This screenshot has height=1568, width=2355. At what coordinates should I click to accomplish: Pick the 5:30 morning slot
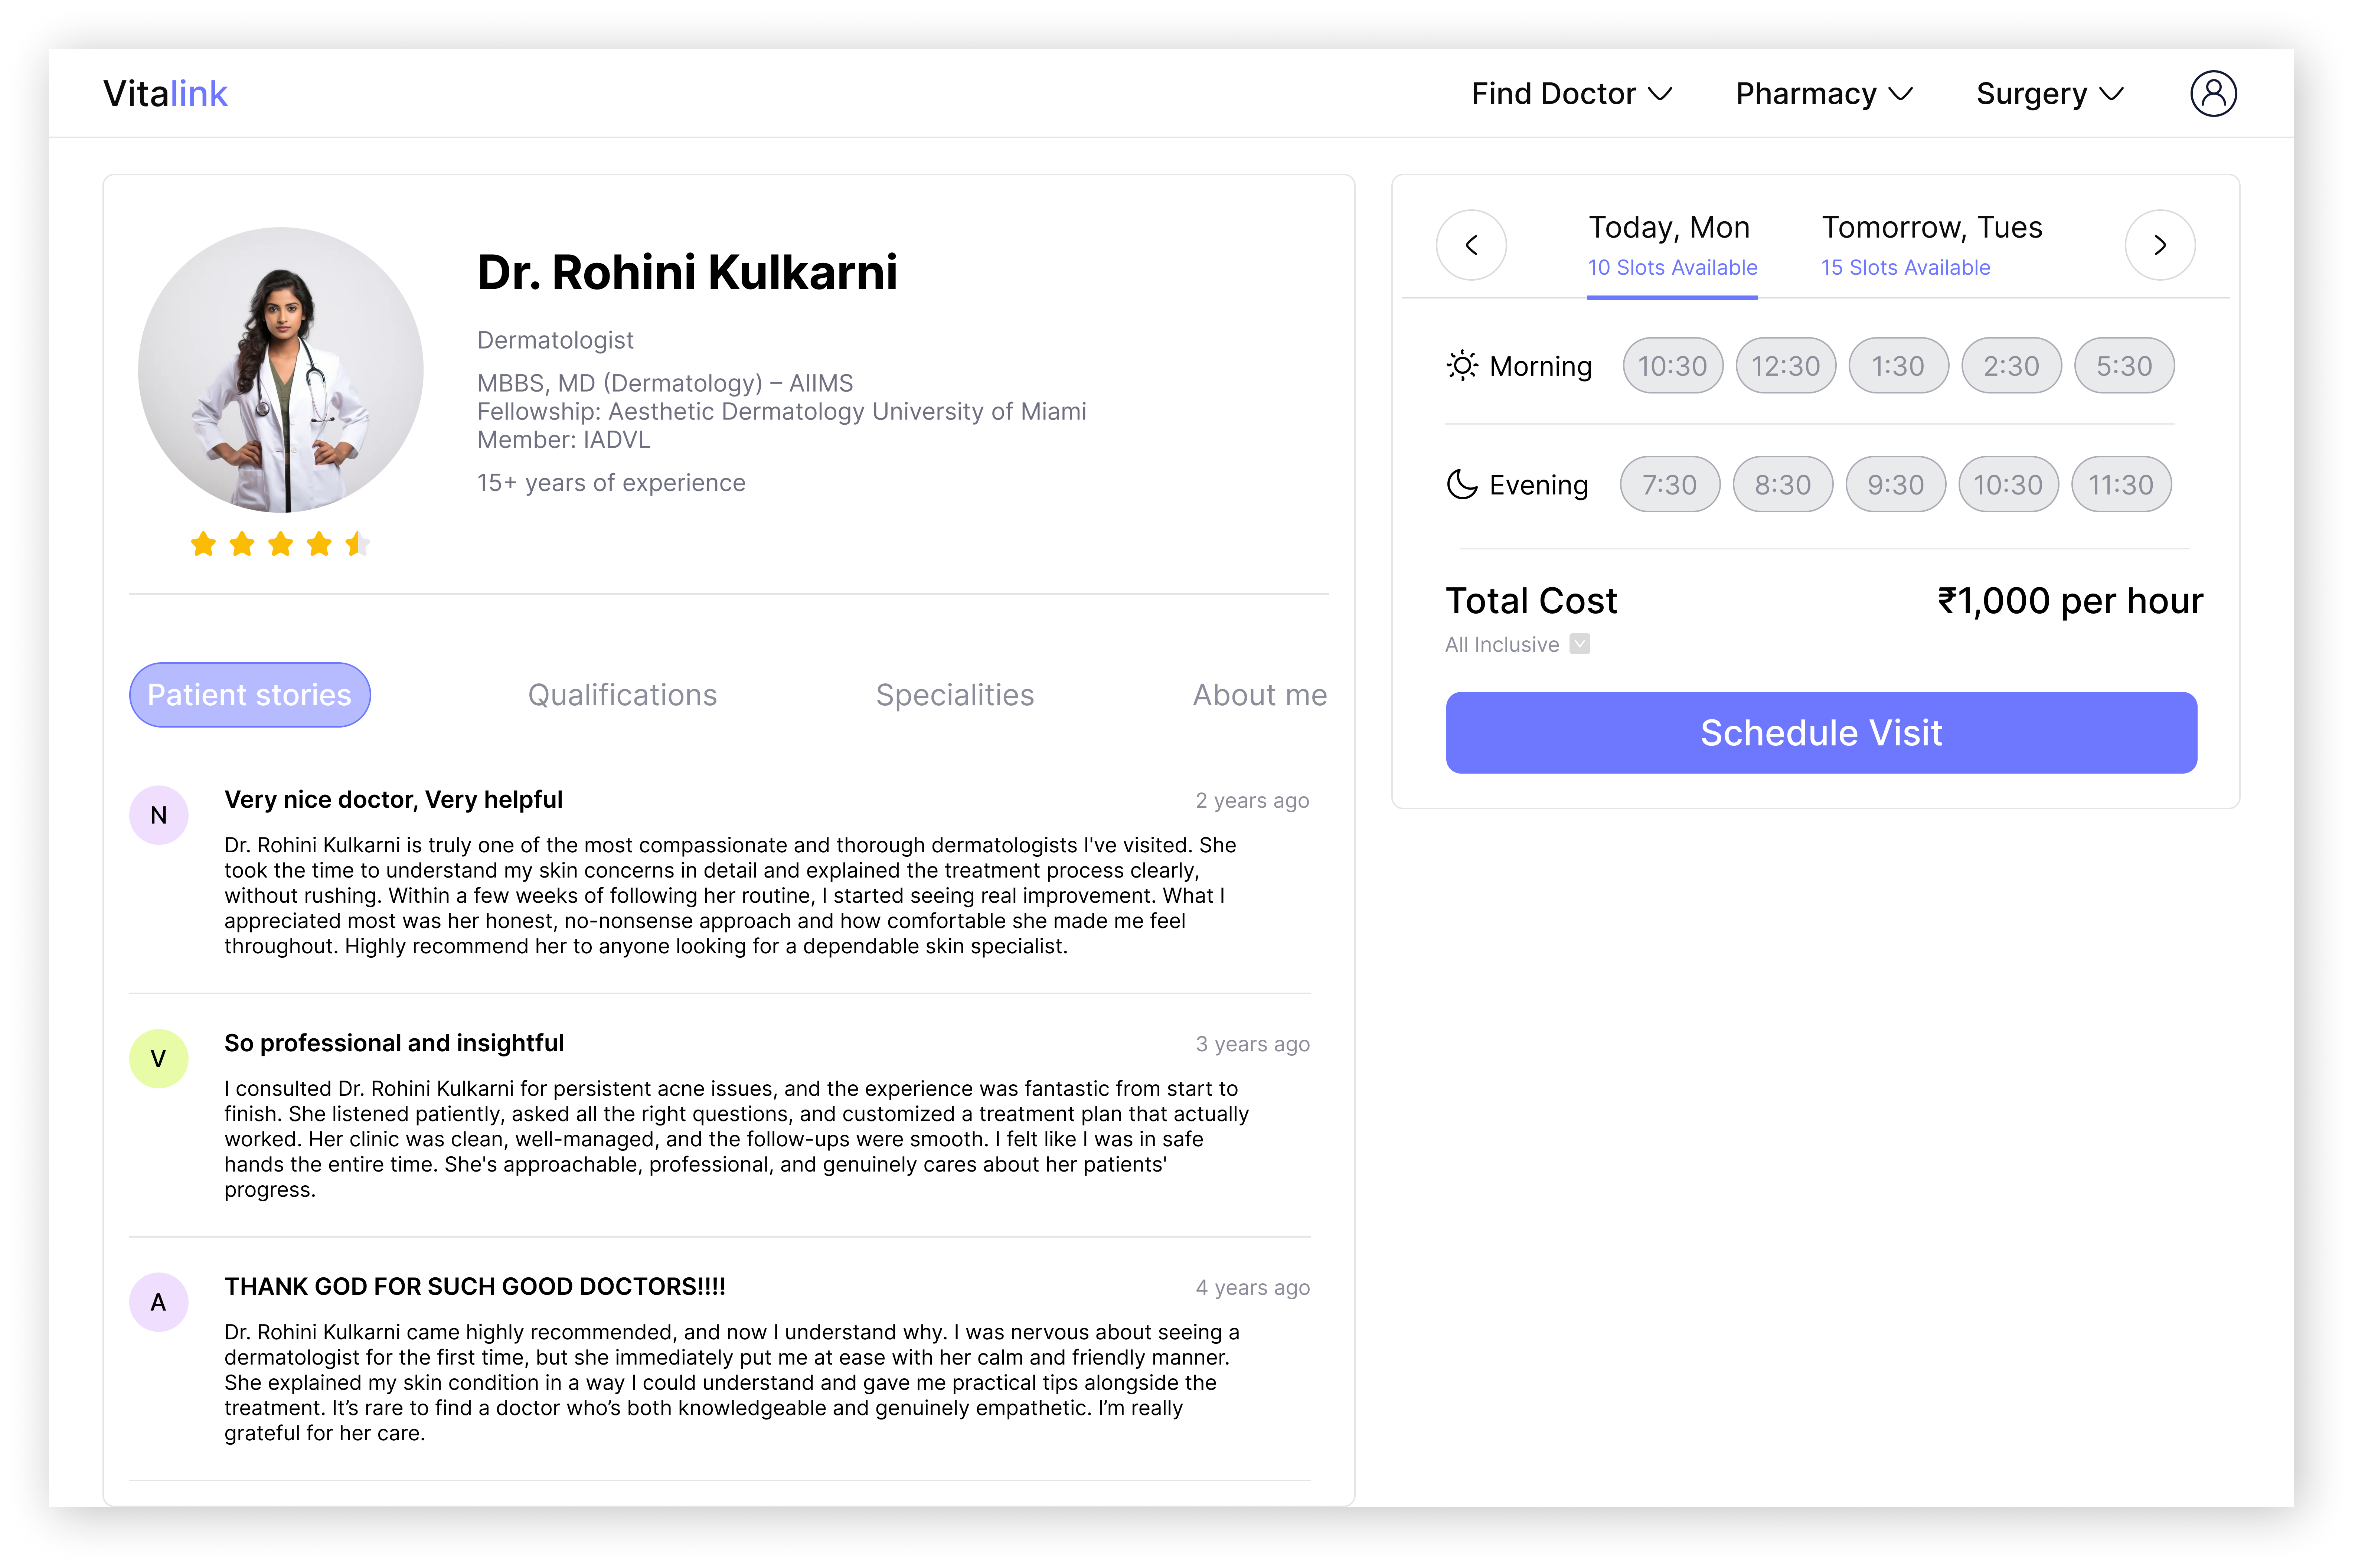(x=2124, y=366)
